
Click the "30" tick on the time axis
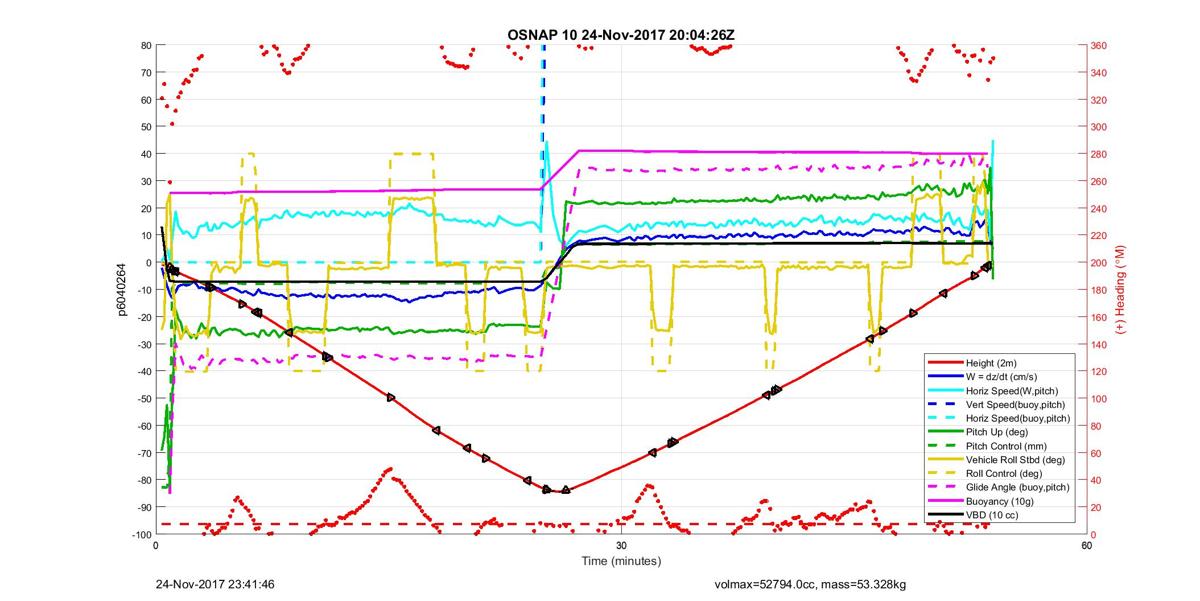(621, 546)
